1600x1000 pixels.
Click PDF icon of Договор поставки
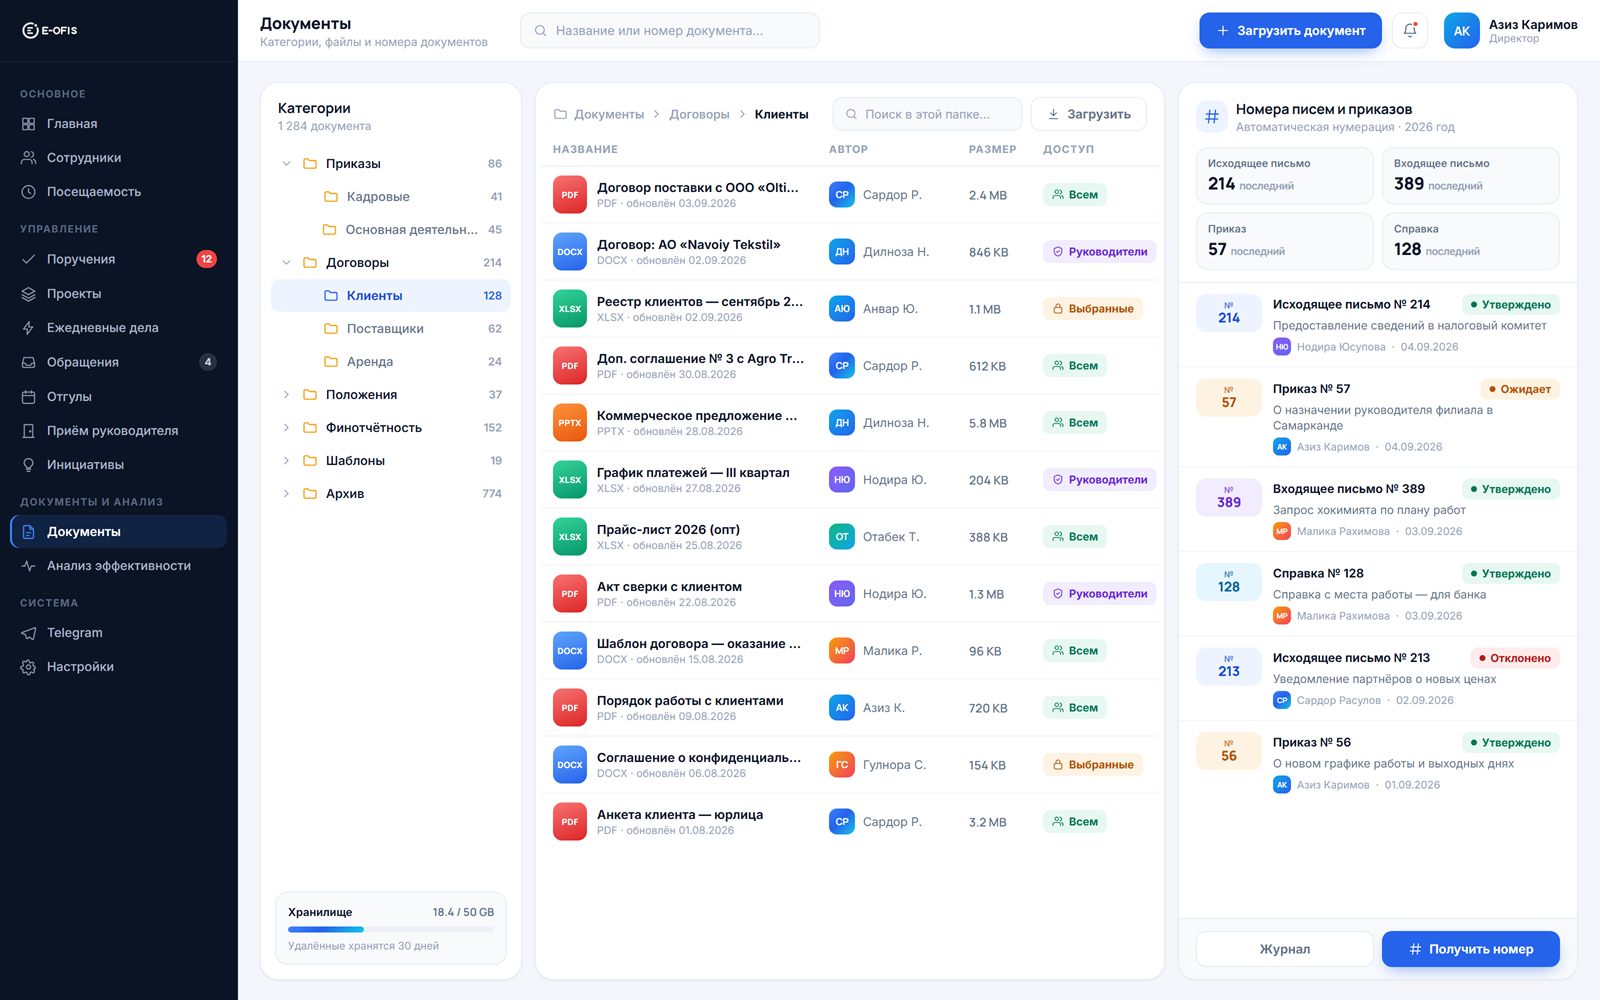[570, 195]
